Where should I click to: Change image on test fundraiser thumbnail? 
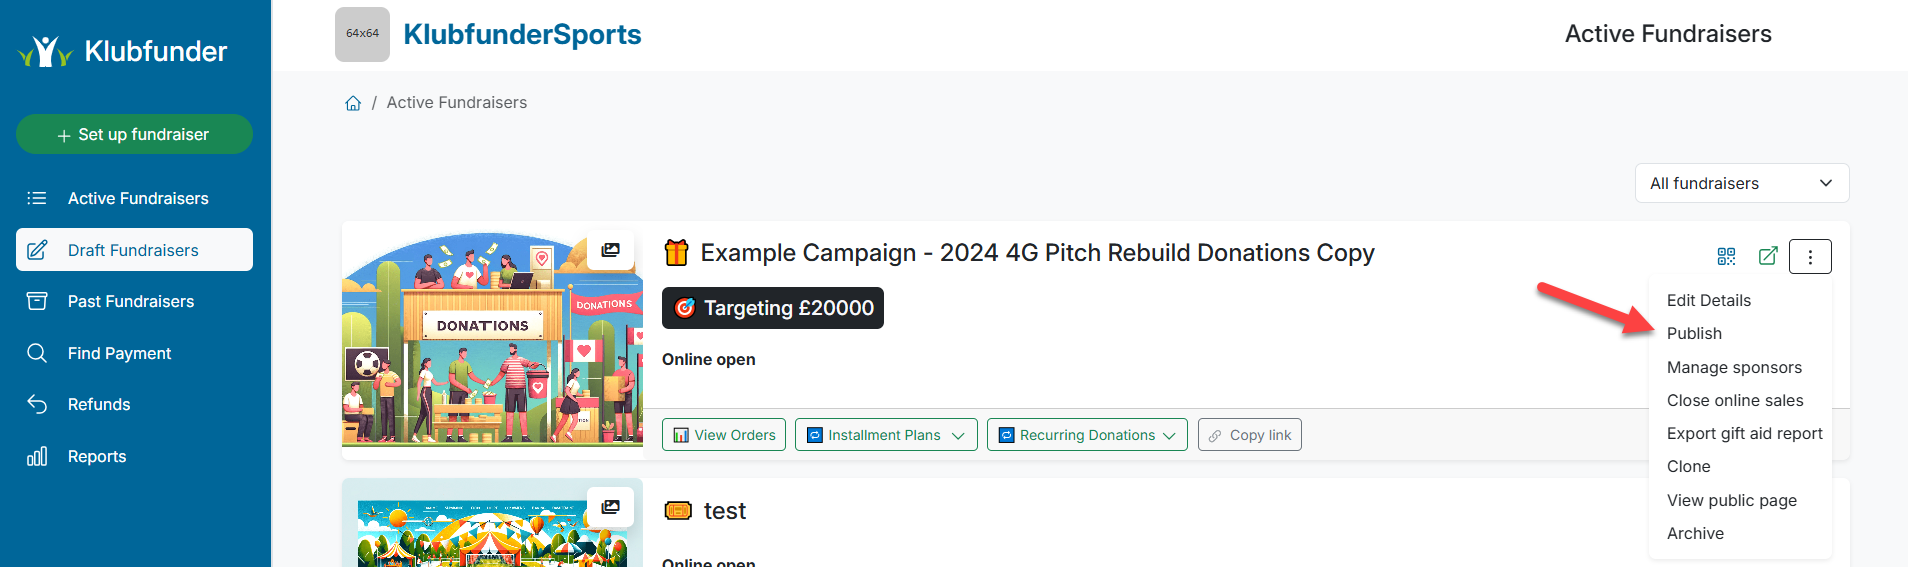(x=610, y=507)
